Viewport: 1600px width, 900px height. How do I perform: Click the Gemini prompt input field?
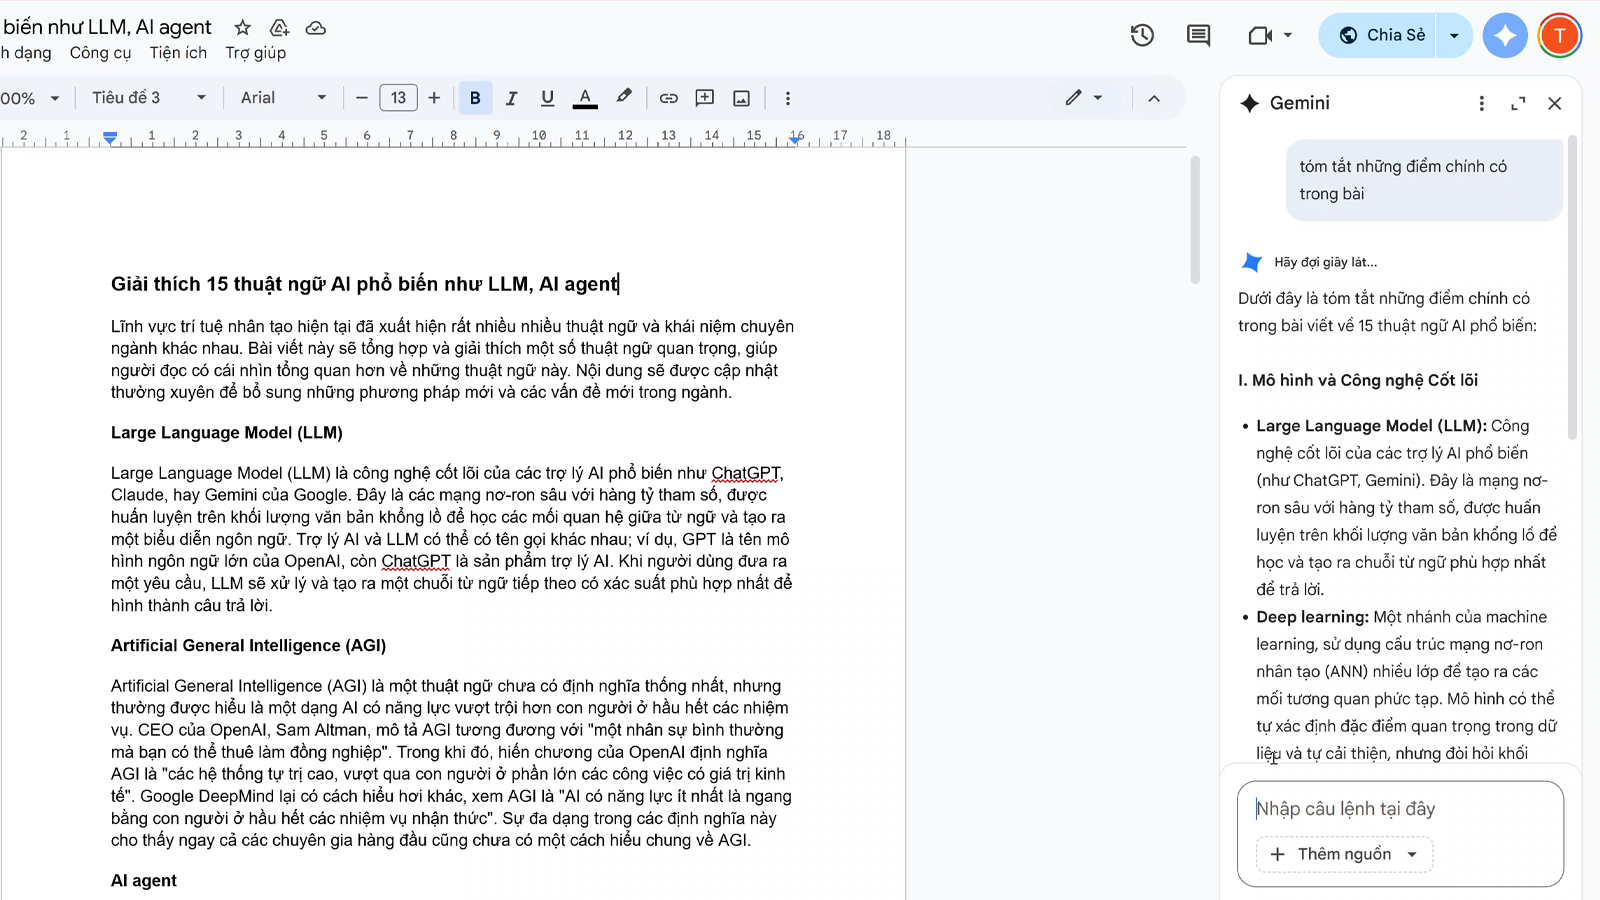coord(1398,809)
